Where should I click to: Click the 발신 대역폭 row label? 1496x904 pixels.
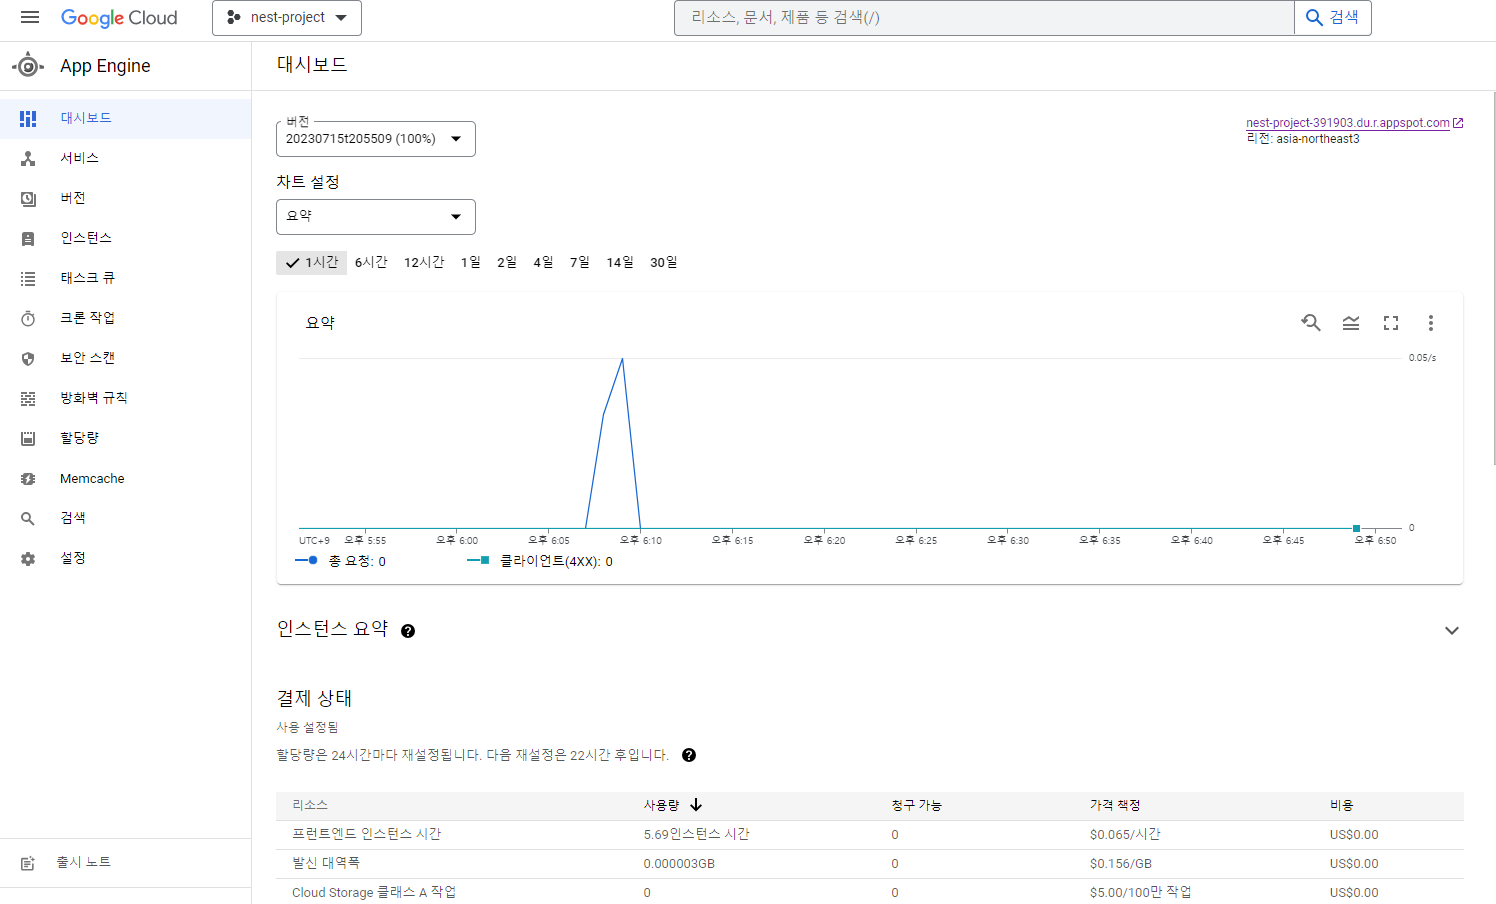pos(326,863)
